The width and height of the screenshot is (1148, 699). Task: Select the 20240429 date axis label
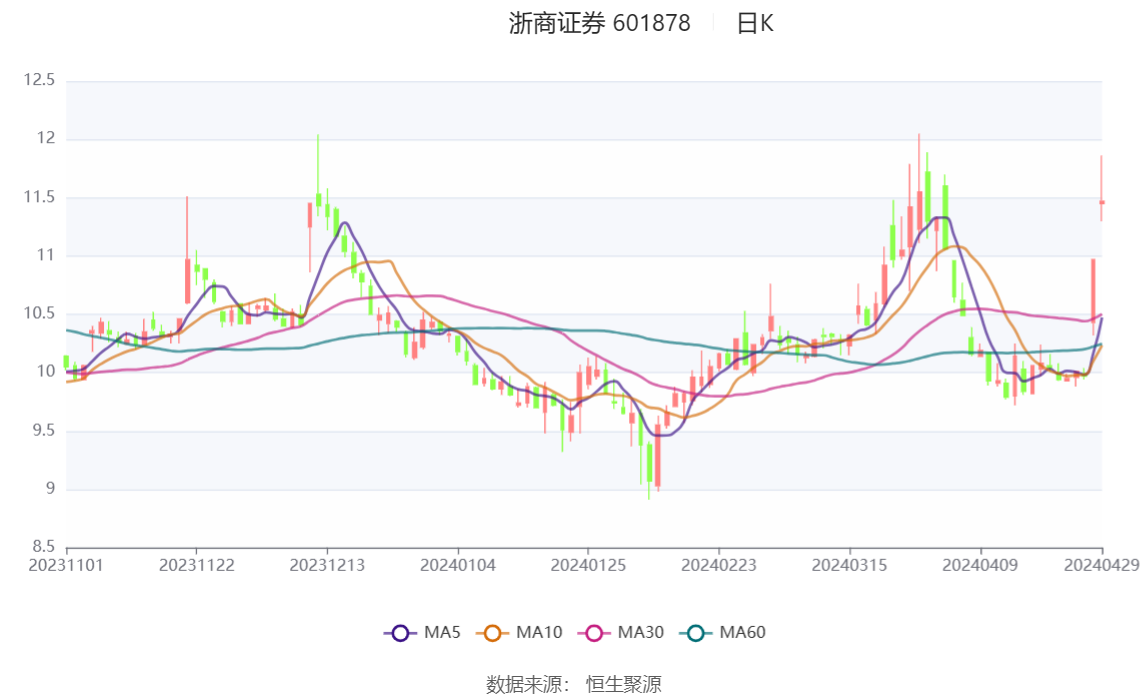pos(1102,565)
